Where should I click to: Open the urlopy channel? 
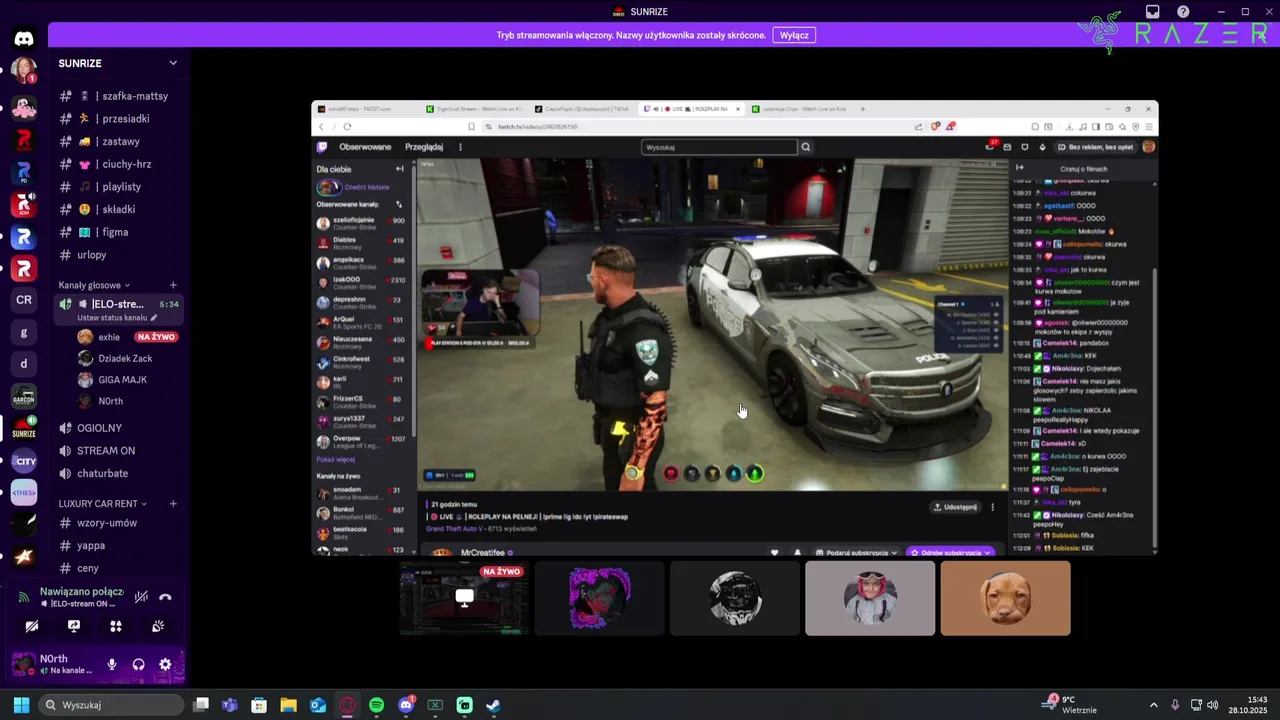(x=119, y=255)
